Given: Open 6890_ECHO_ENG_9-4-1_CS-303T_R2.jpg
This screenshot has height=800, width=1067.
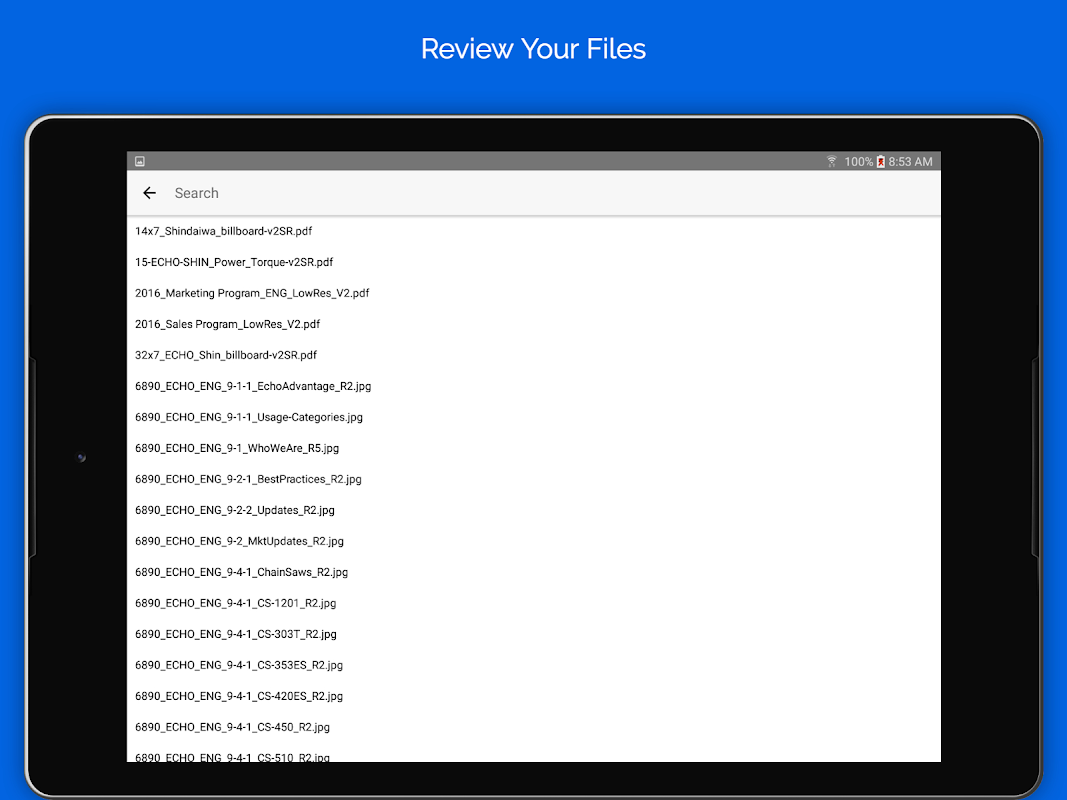Looking at the screenshot, I should click(534, 634).
